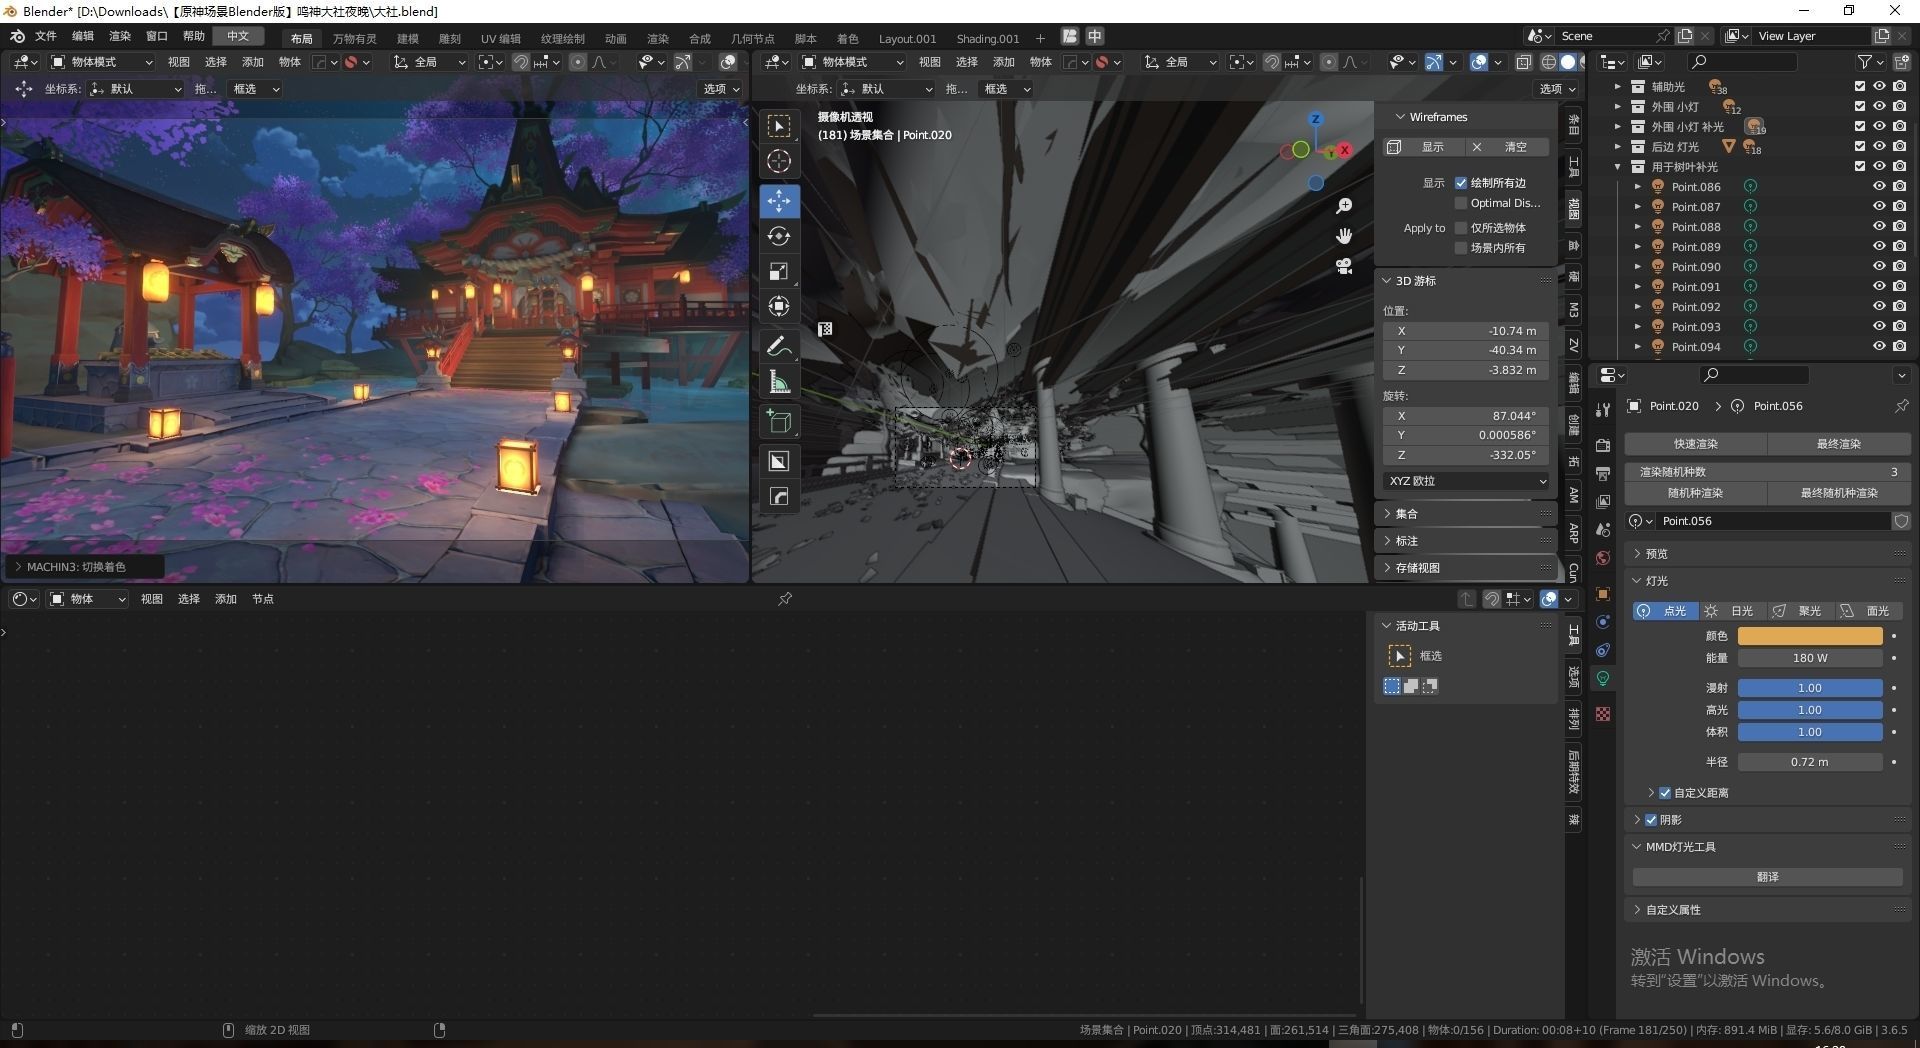Check the 仅所选物体 option
The width and height of the screenshot is (1920, 1048).
pos(1461,228)
